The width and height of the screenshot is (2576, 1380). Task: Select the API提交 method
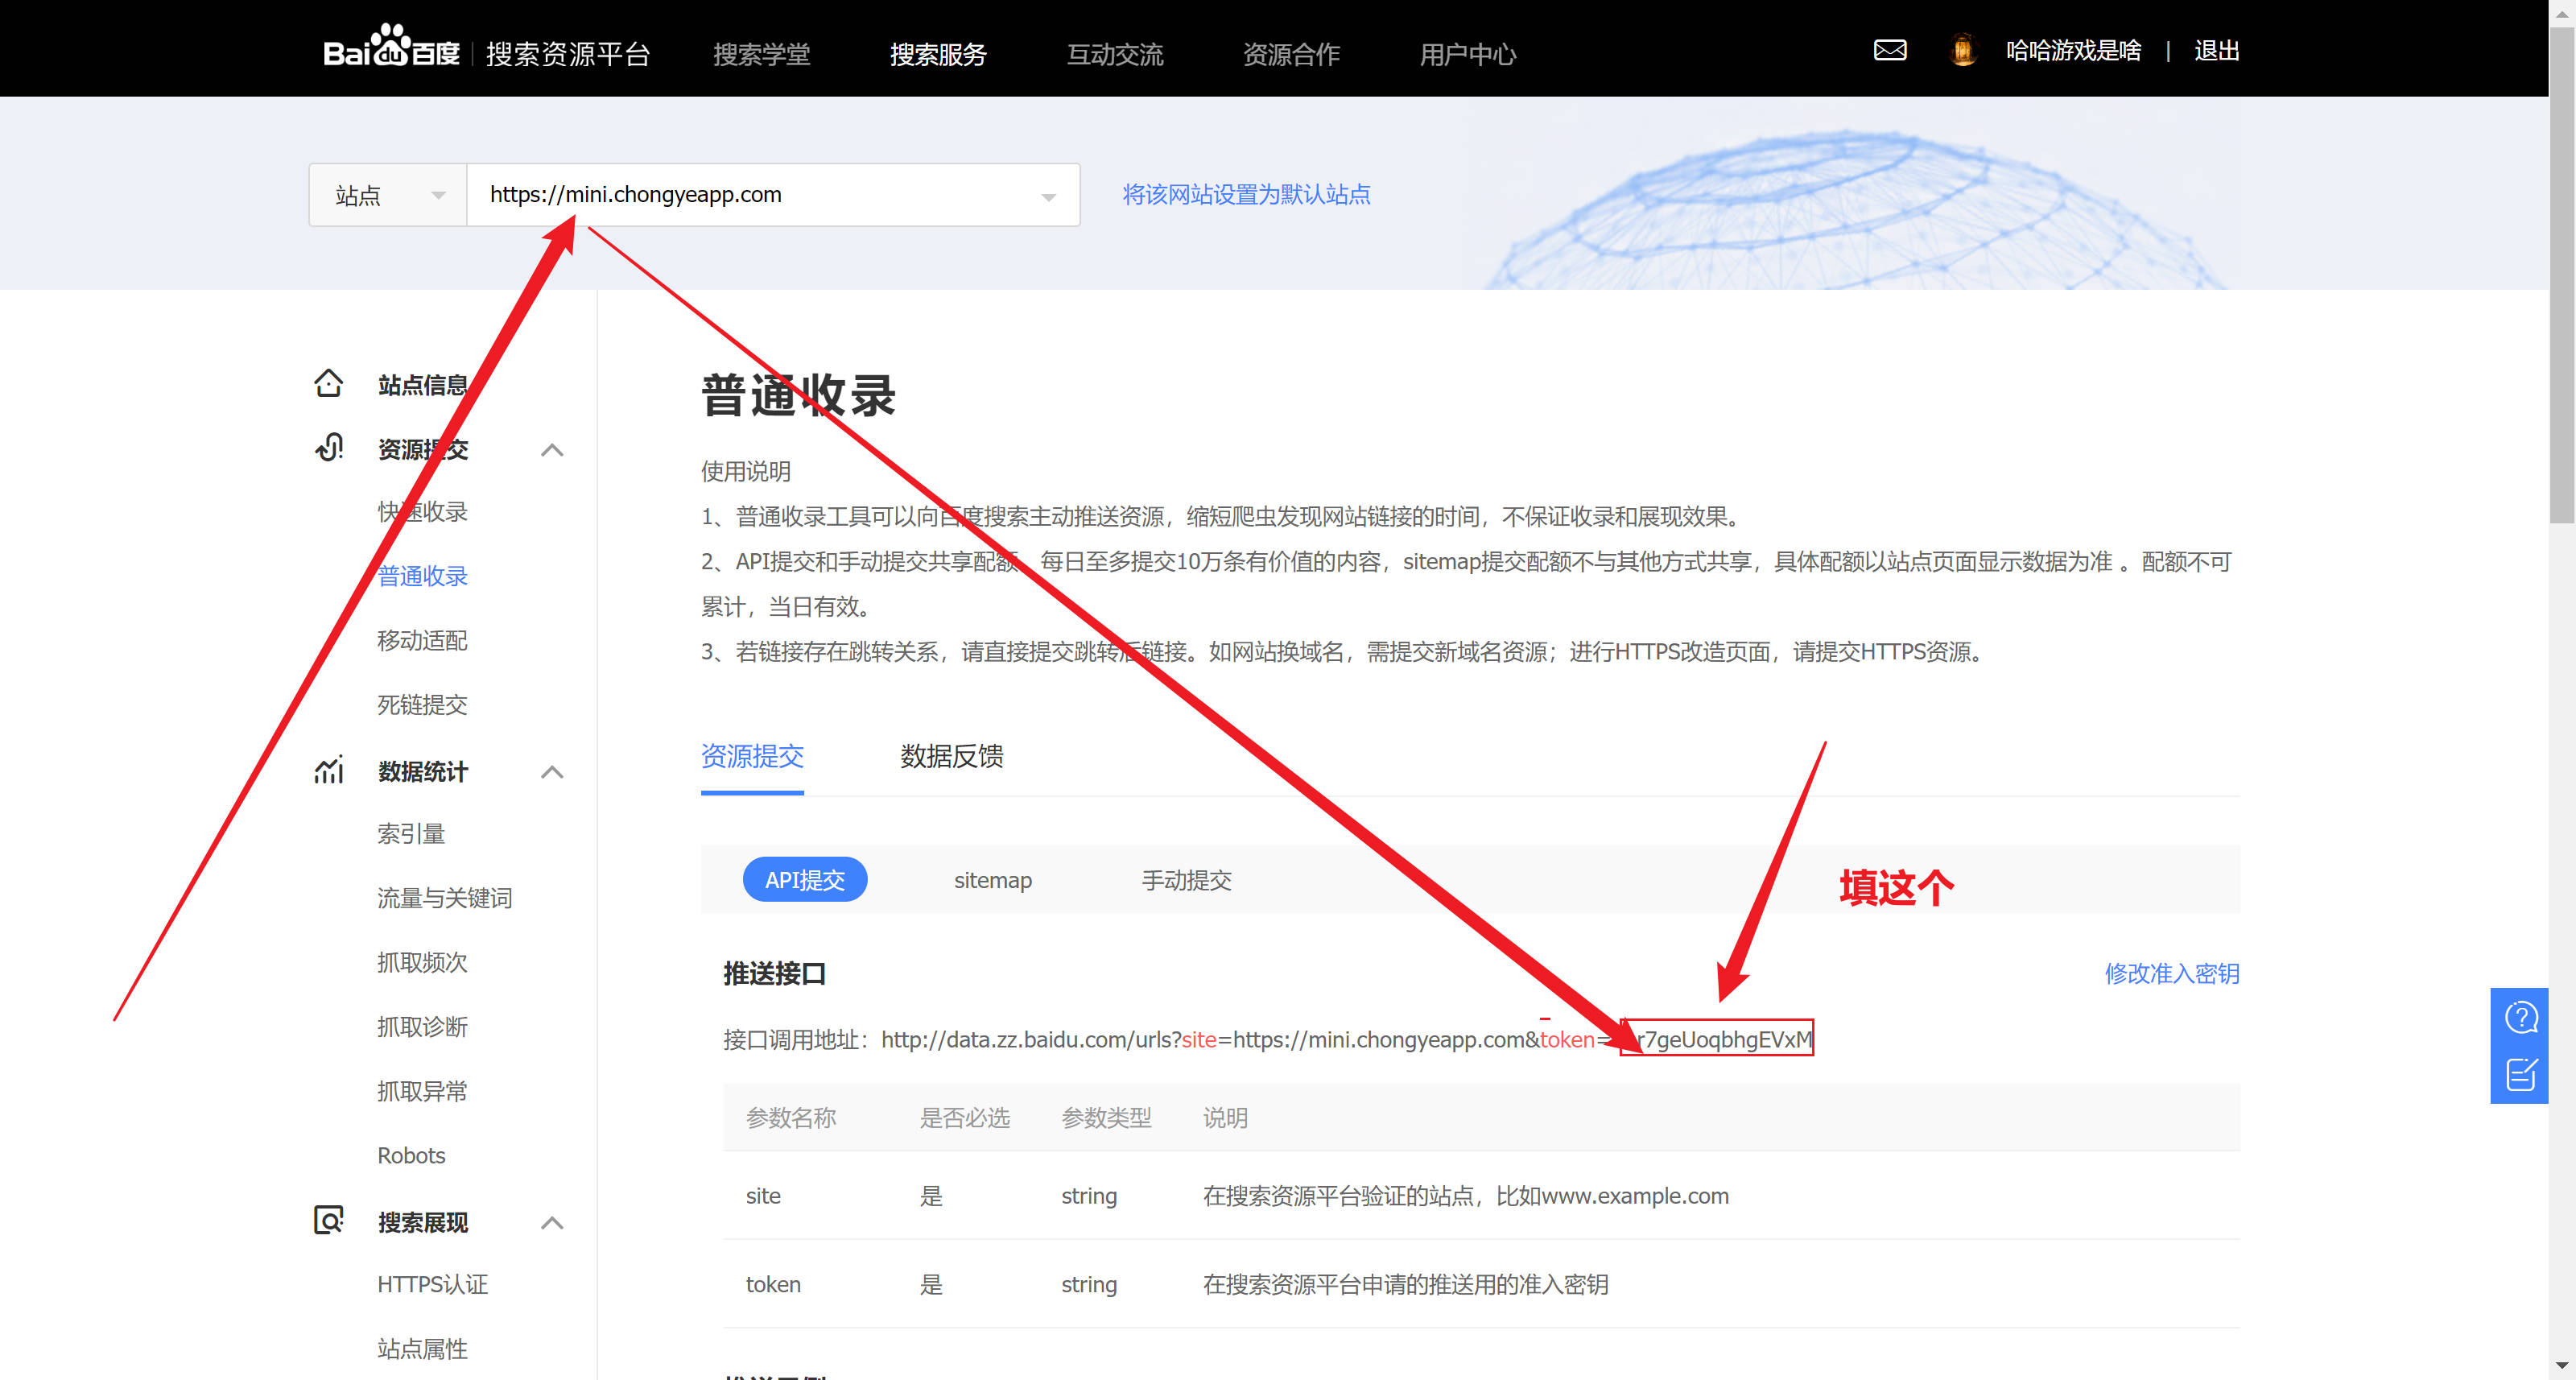pyautogui.click(x=805, y=880)
